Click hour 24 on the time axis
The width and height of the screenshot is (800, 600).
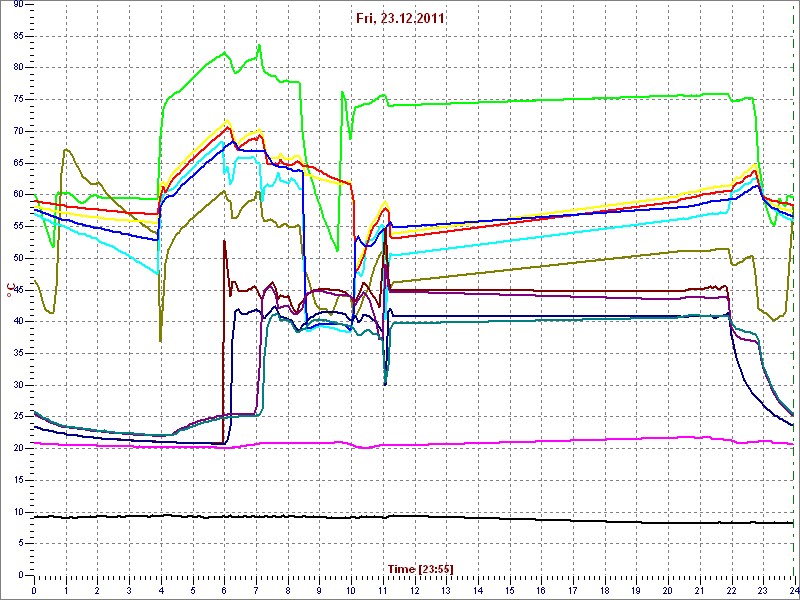(793, 589)
